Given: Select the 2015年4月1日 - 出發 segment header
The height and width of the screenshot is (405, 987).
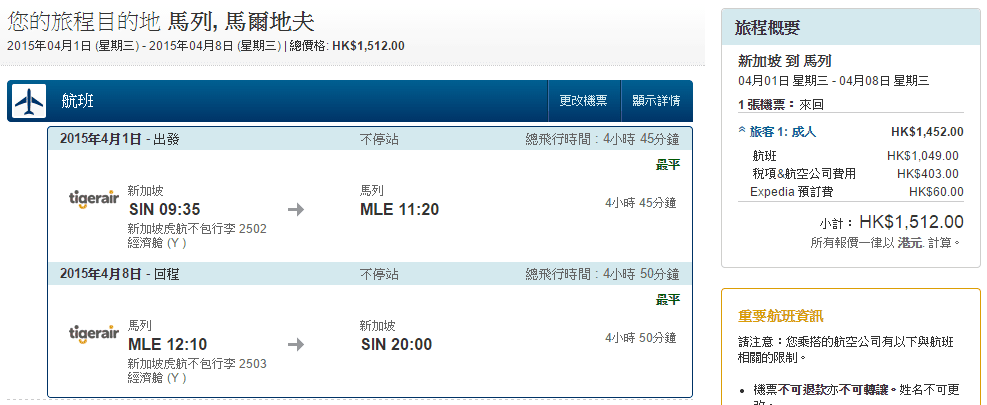Looking at the screenshot, I should click(x=119, y=138).
